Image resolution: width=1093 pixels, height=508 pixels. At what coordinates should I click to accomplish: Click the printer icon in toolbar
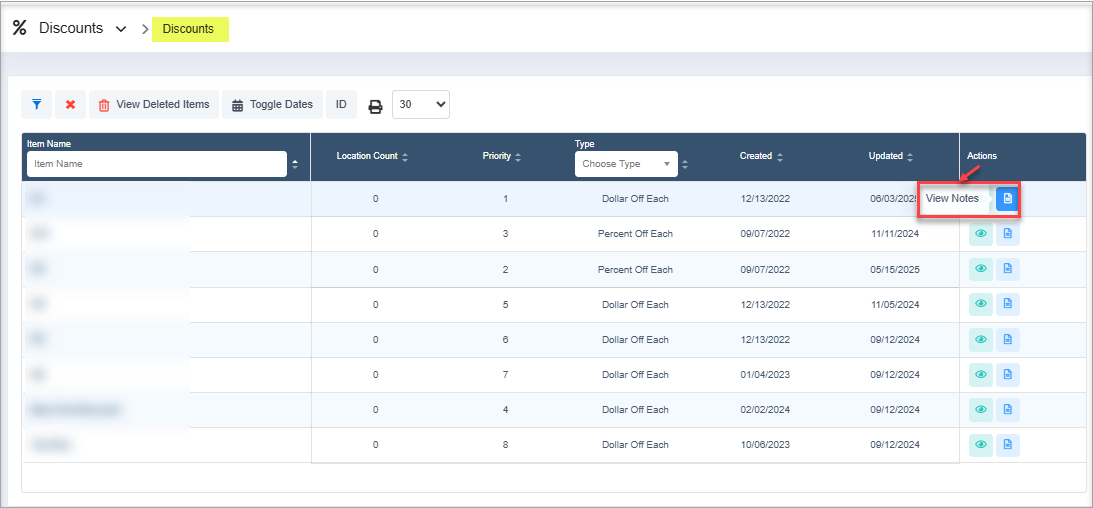coord(375,105)
